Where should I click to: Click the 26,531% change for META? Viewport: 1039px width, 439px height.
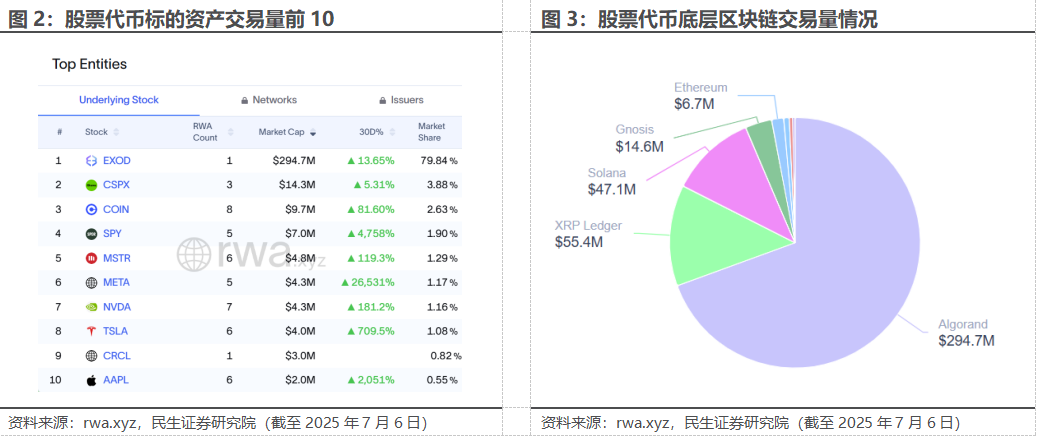(x=368, y=282)
